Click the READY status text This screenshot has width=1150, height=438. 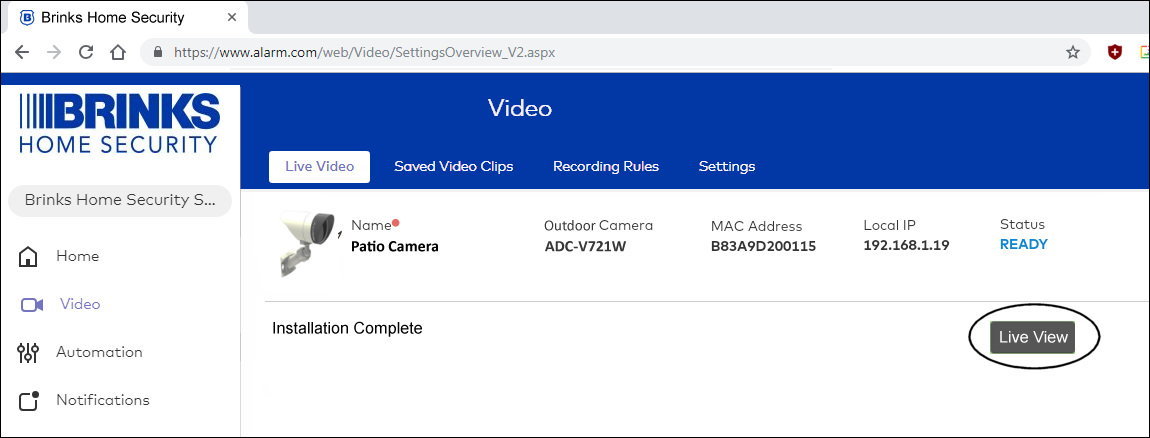[1024, 244]
